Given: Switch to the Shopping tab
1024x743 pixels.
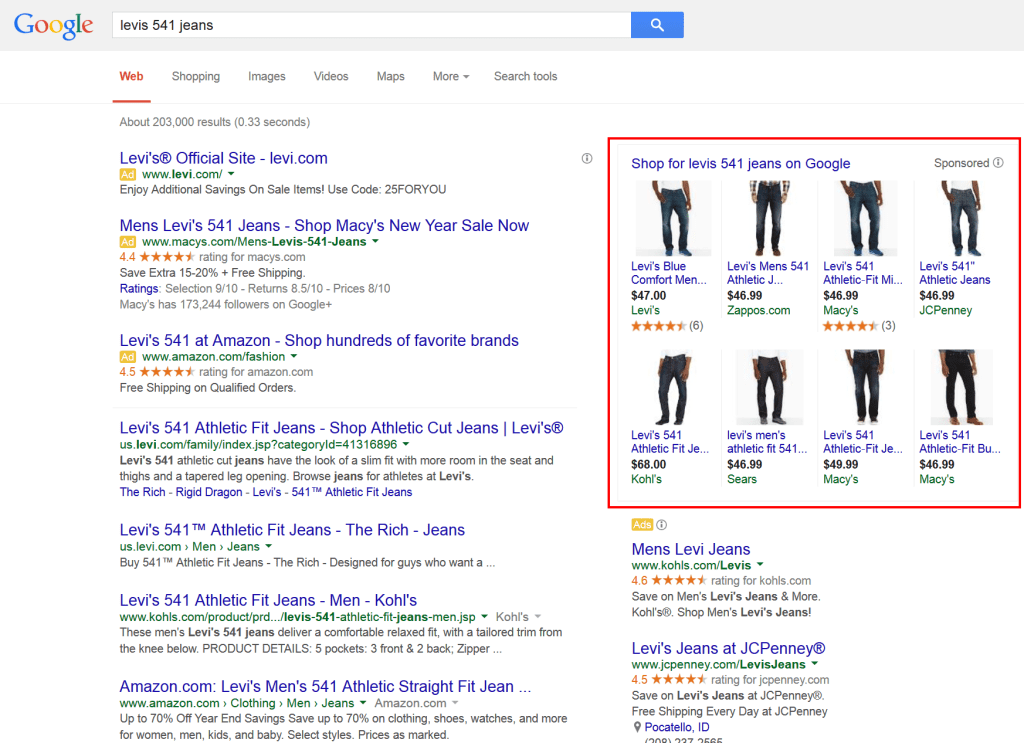Looking at the screenshot, I should [195, 76].
